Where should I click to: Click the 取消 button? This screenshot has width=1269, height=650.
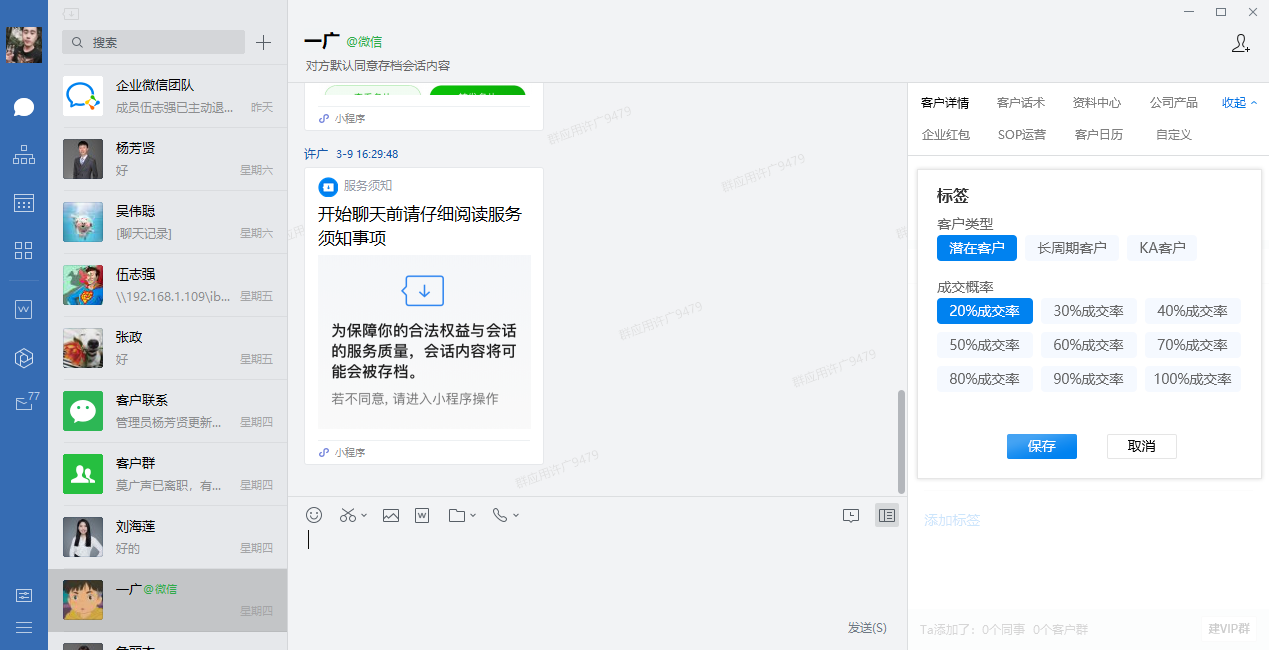pos(1141,446)
